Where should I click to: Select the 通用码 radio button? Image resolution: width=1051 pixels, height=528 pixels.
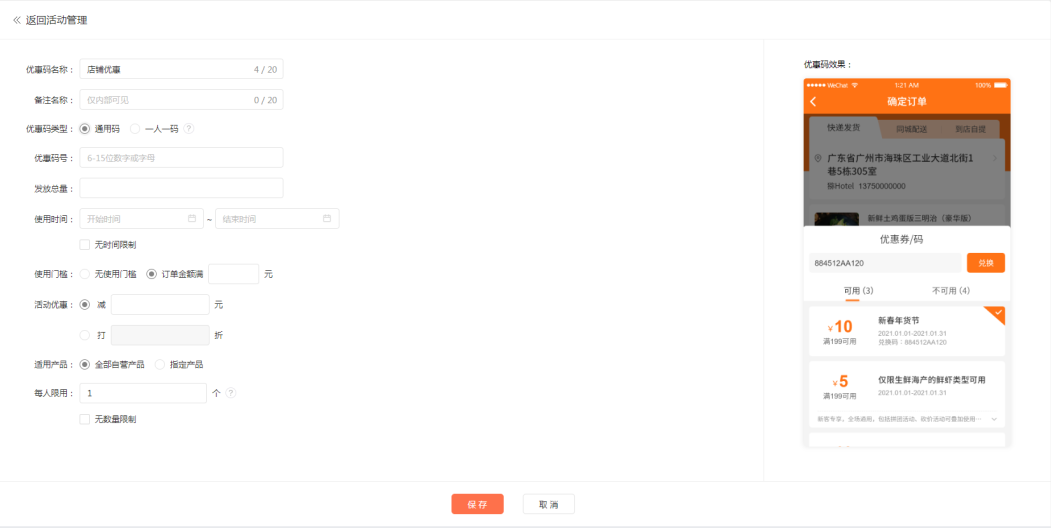pos(84,129)
